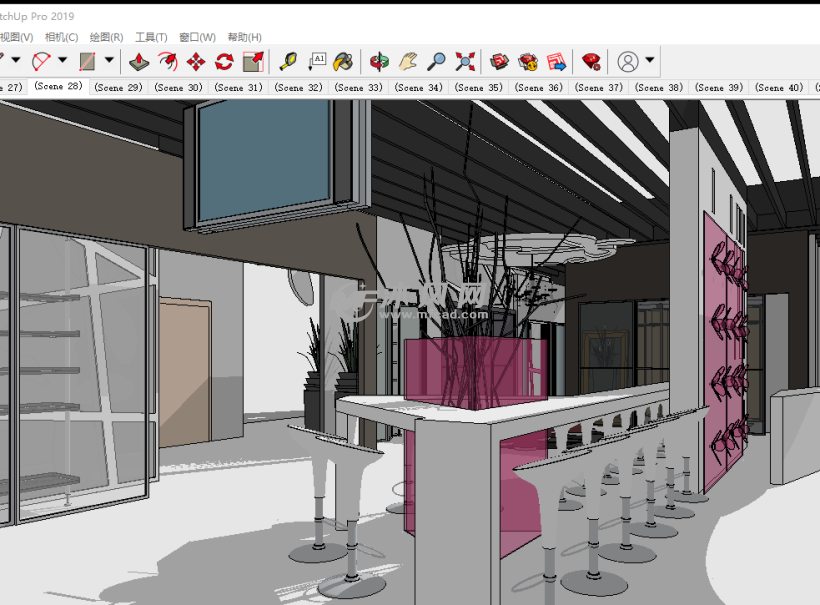Image resolution: width=820 pixels, height=605 pixels.
Task: Switch to the Scene 37 tab
Action: click(599, 87)
